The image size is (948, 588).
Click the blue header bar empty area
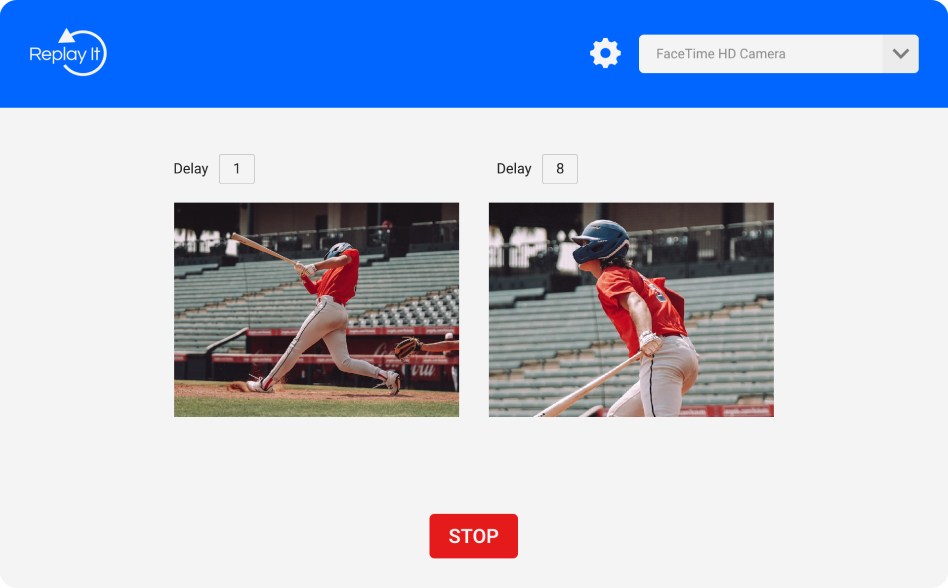pos(350,54)
